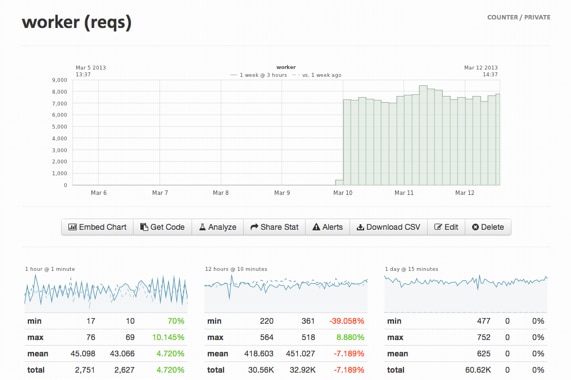Click the 'Mar 5 2013 13:37' start date label

(91, 71)
